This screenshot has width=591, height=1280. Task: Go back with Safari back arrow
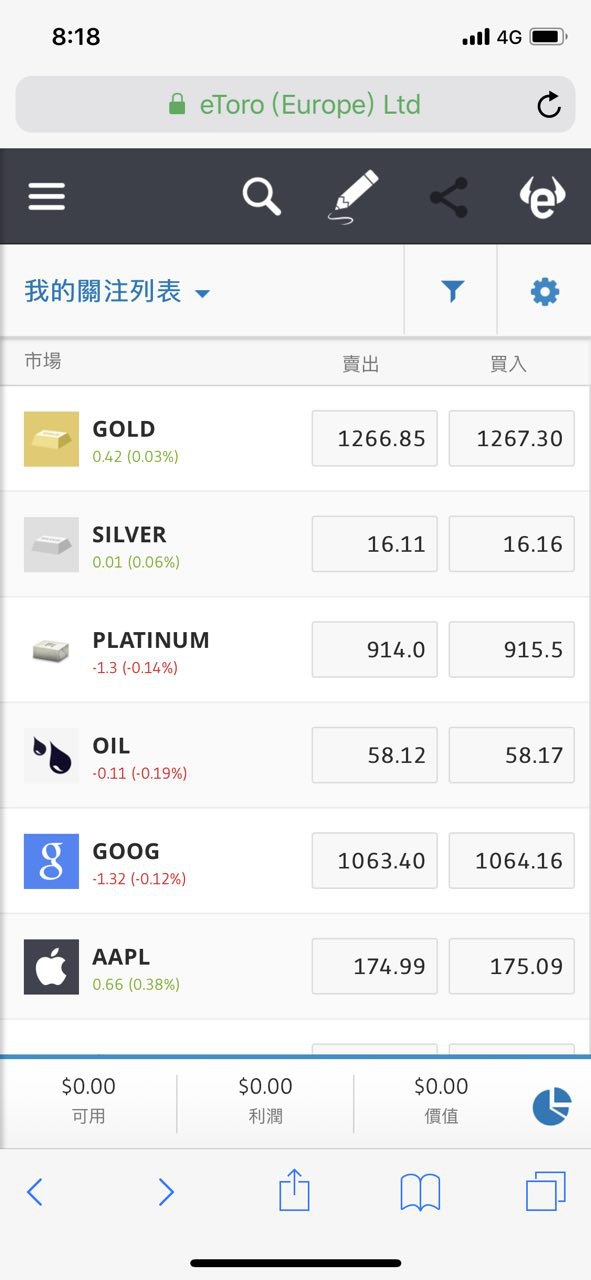(x=35, y=1191)
